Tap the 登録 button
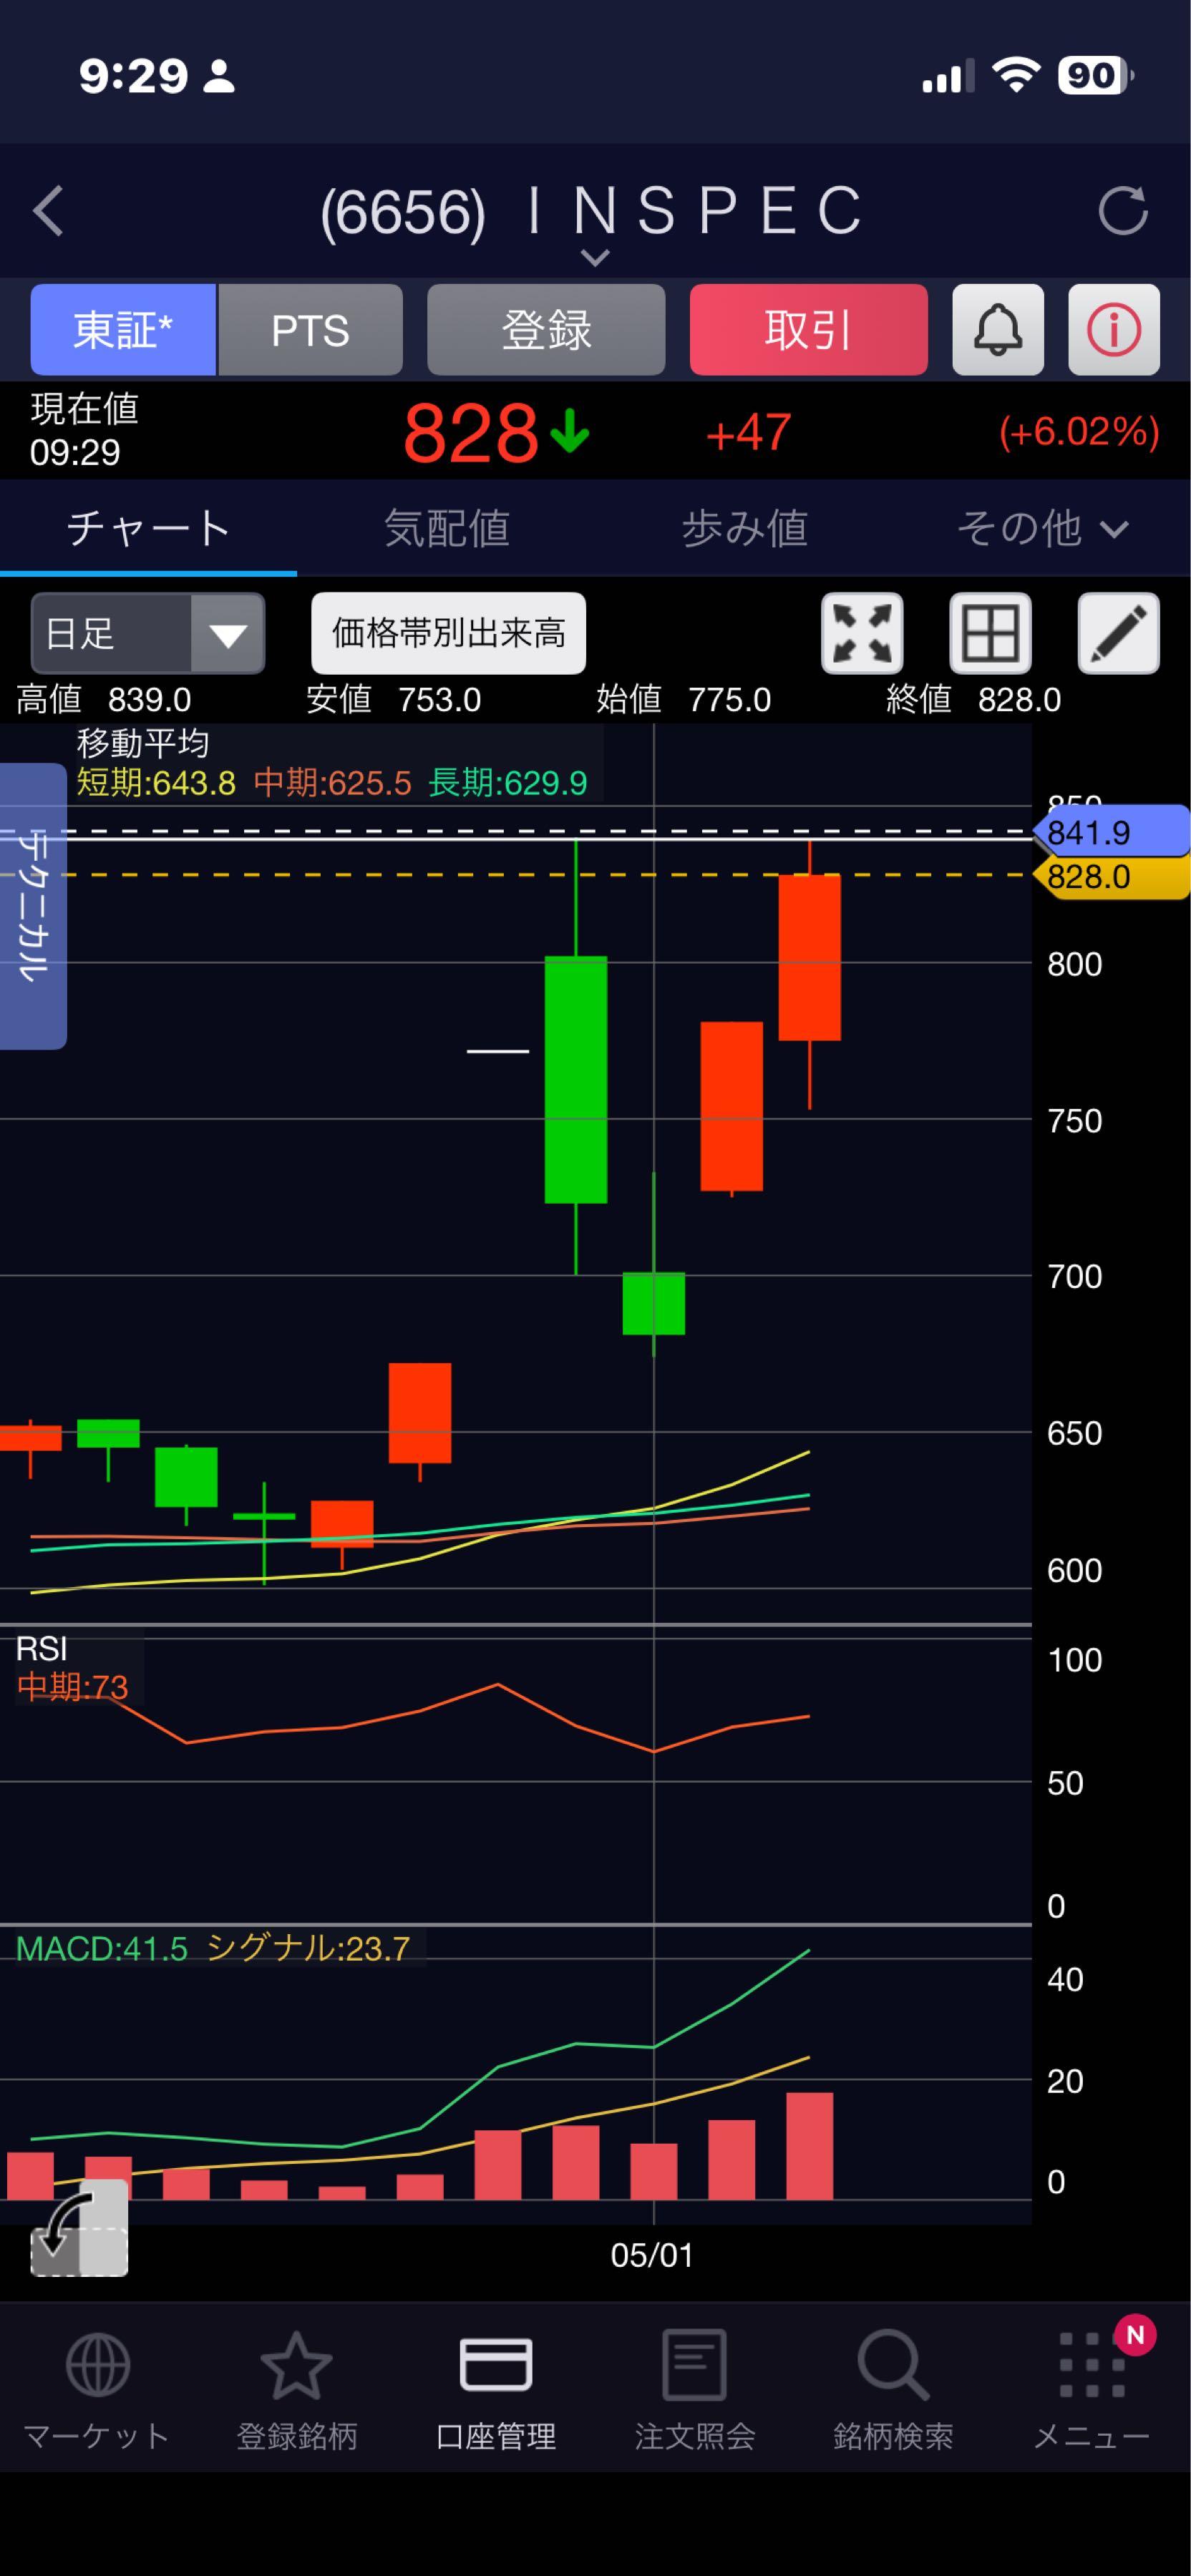This screenshot has height=2576, width=1191. tap(546, 330)
